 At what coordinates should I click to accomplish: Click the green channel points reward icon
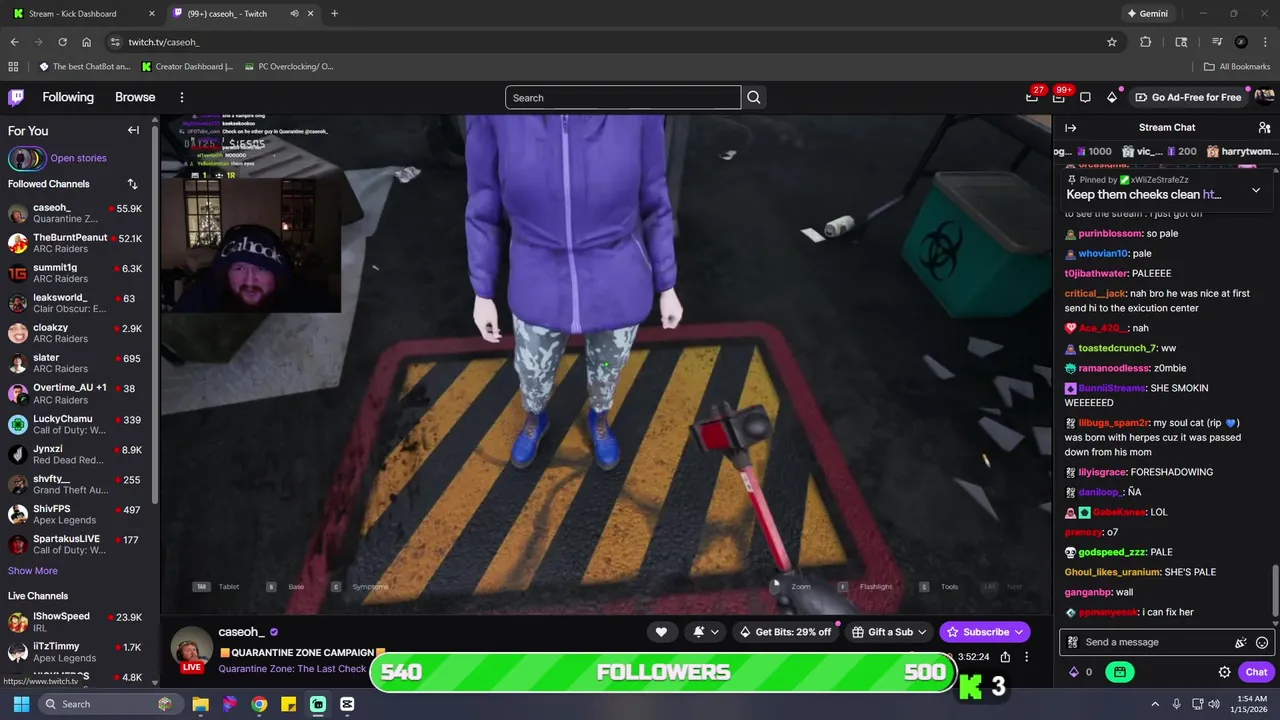coord(1119,672)
